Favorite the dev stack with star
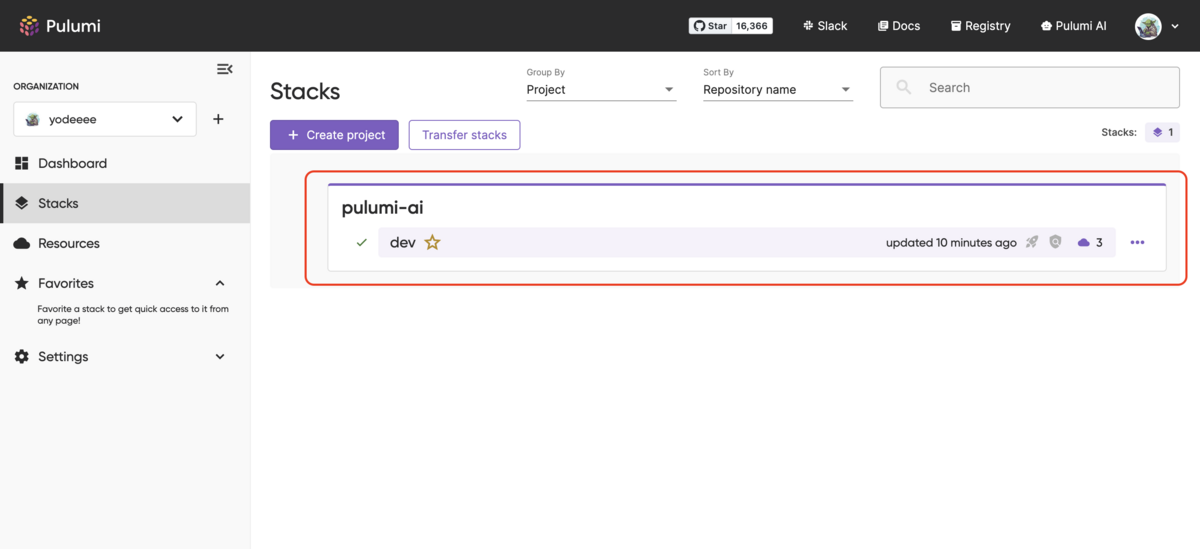The image size is (1200, 549). [432, 242]
